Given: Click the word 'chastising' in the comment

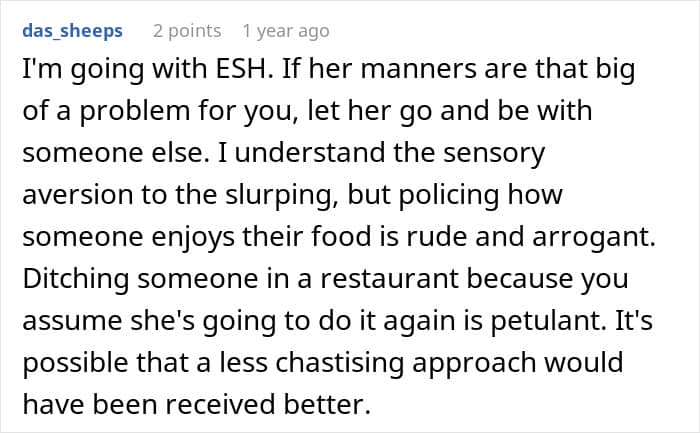Looking at the screenshot, I should [x=339, y=363].
